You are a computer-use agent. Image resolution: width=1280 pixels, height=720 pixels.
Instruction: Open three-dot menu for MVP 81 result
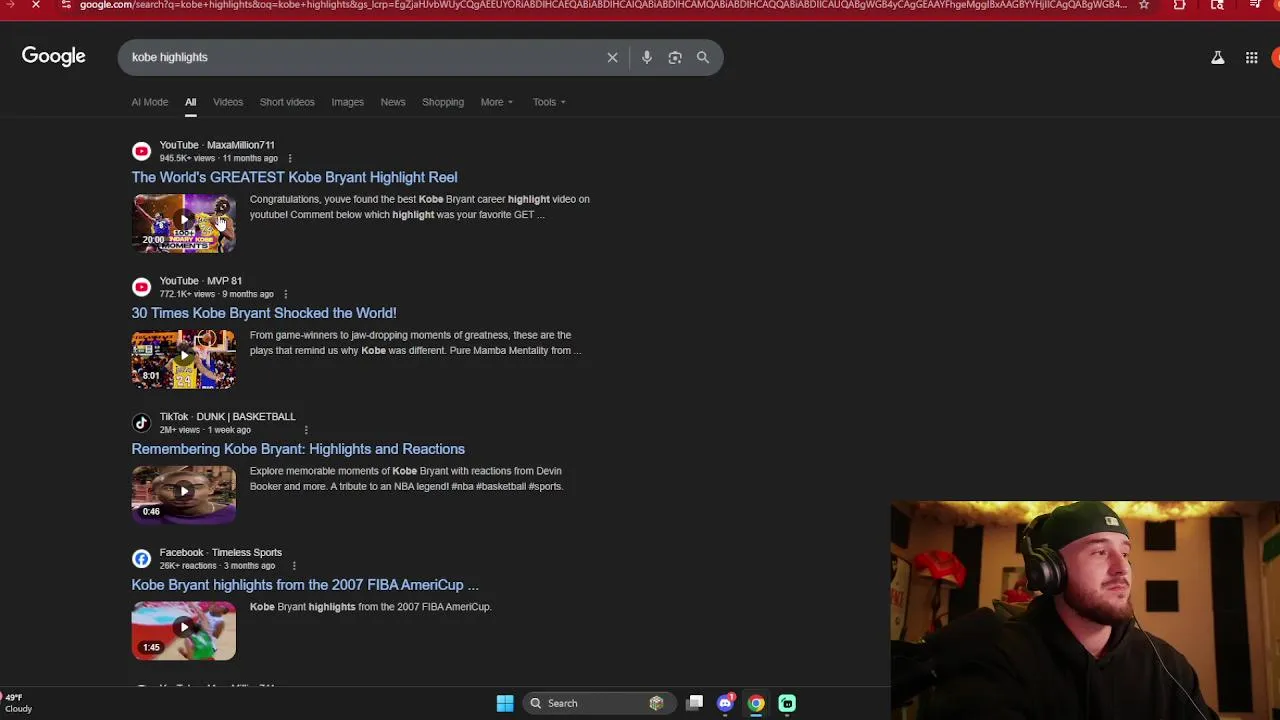coord(286,294)
